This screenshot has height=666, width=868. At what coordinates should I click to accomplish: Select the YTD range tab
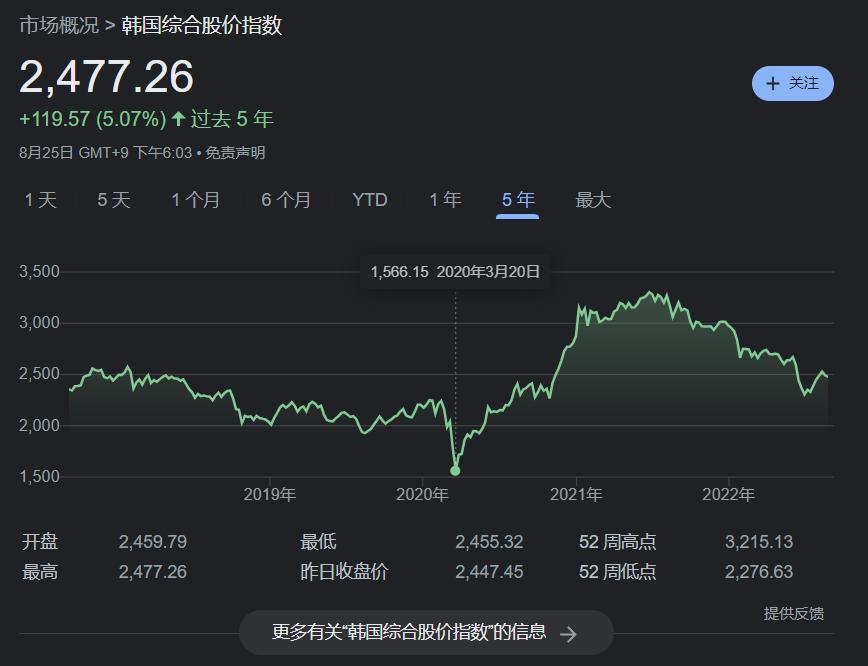pyautogui.click(x=369, y=200)
